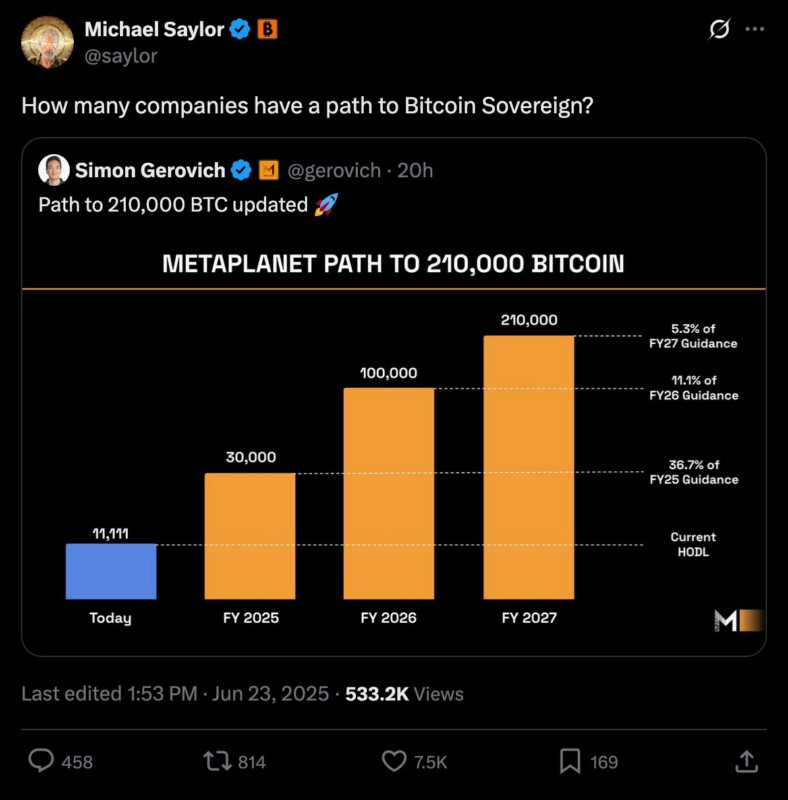
Task: Click the orange Bitcoin affiliation badge
Action: pyautogui.click(x=267, y=30)
